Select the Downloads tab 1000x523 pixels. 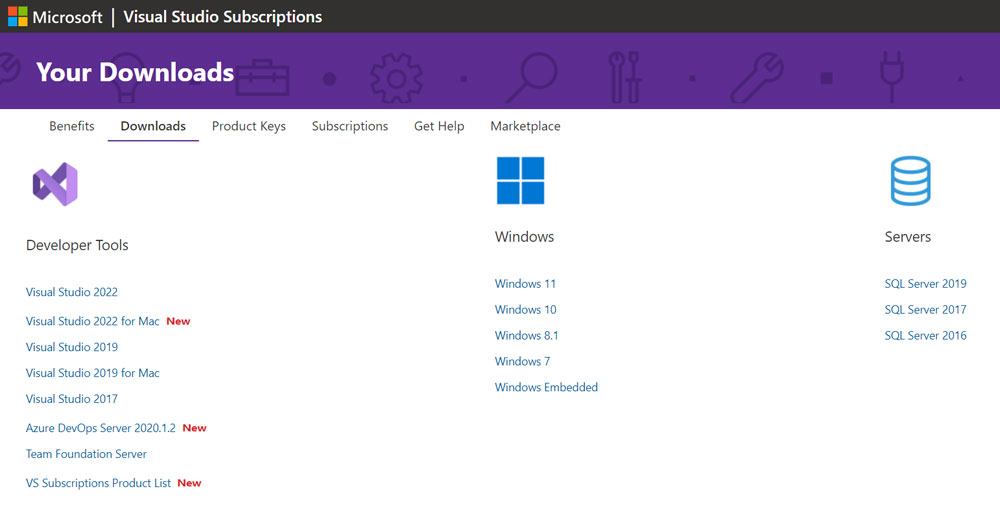153,126
